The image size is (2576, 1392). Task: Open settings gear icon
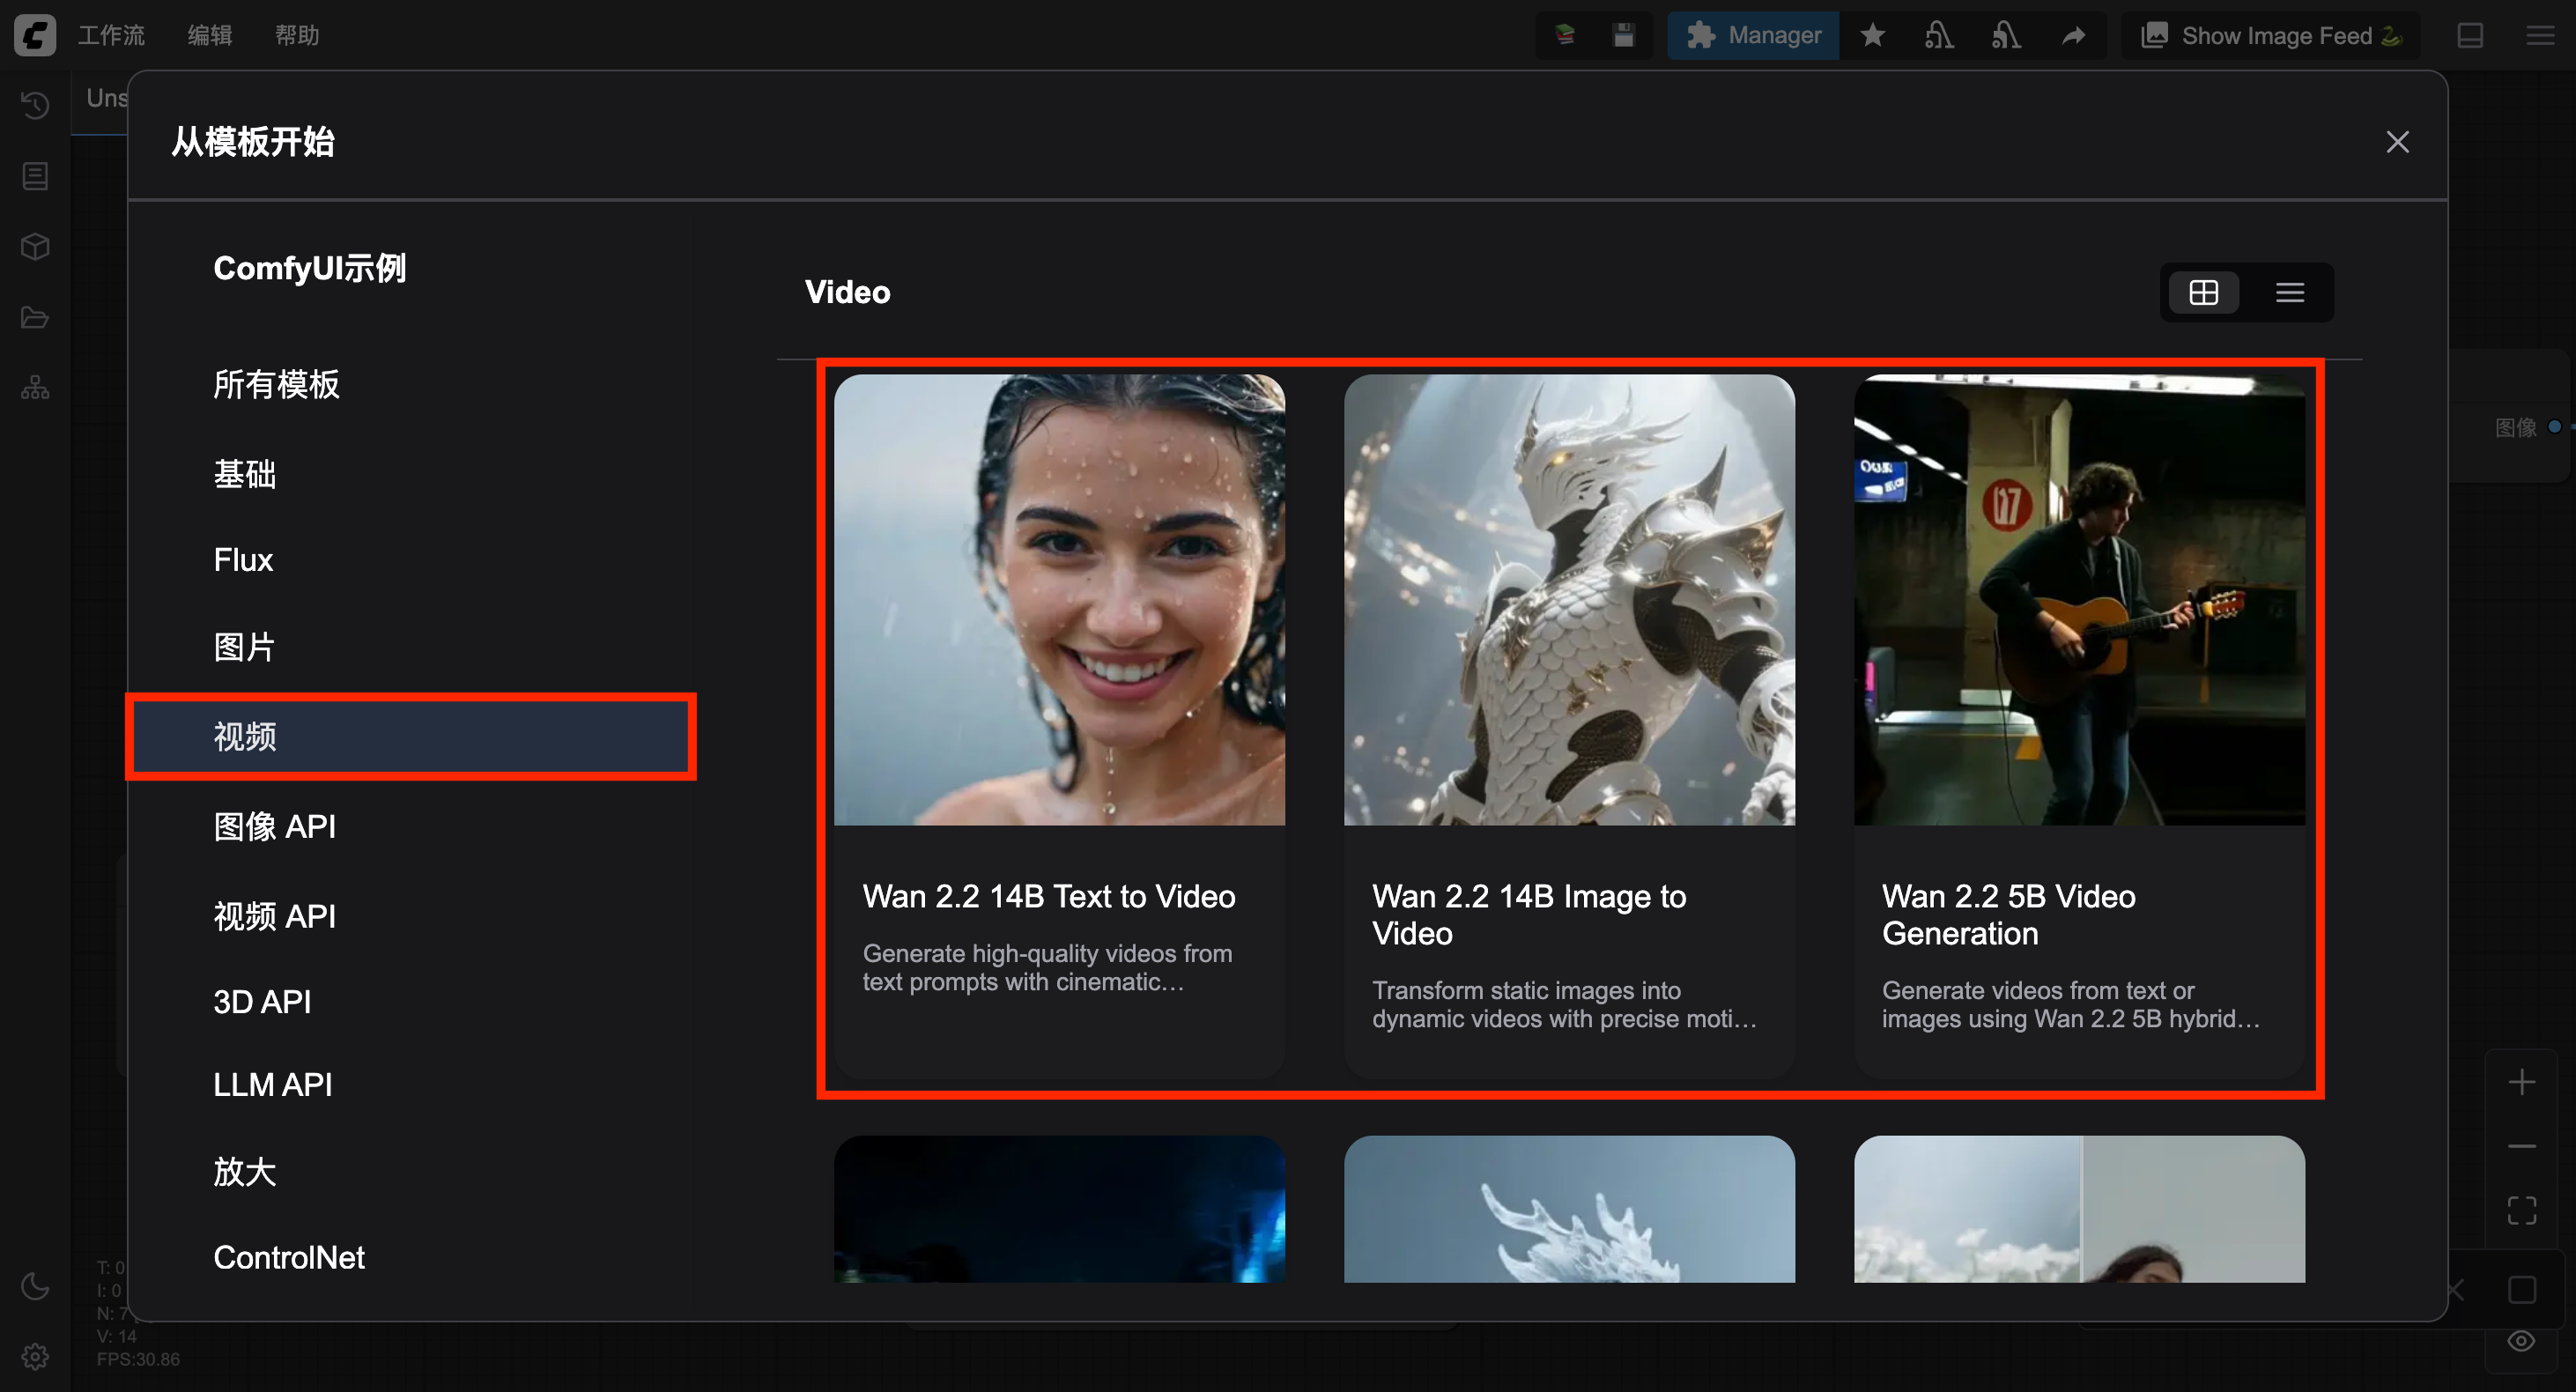(35, 1357)
